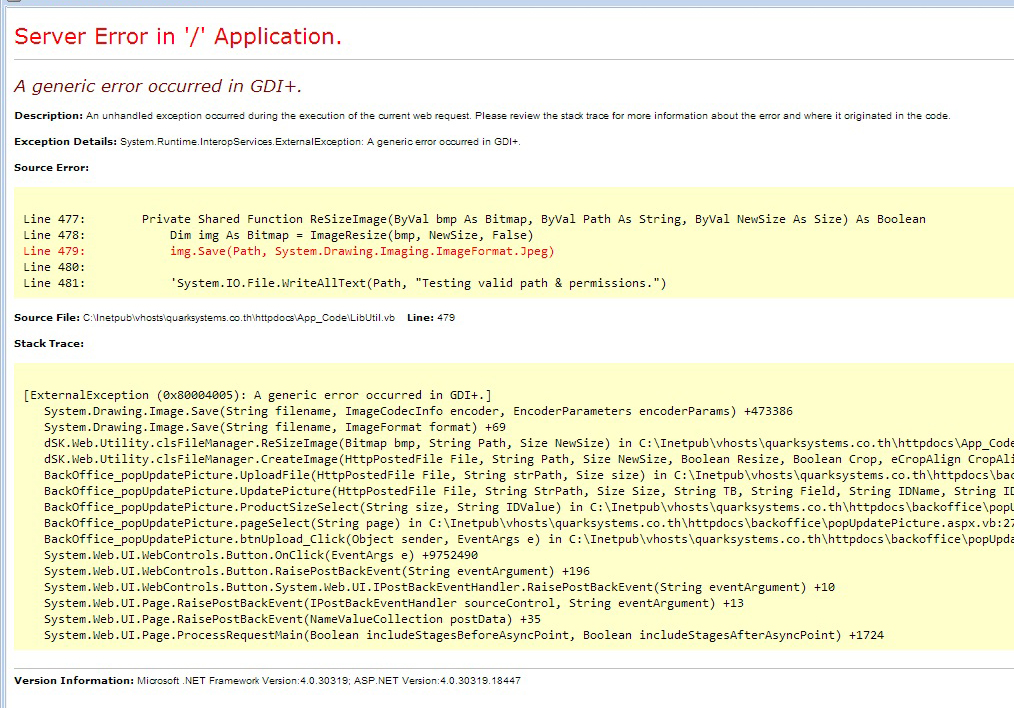Click the "Version Information:" label
The height and width of the screenshot is (708, 1014).
pyautogui.click(x=73, y=681)
